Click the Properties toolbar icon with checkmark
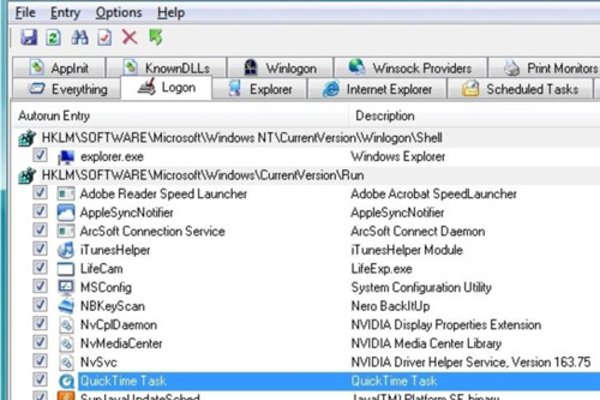 pos(104,38)
